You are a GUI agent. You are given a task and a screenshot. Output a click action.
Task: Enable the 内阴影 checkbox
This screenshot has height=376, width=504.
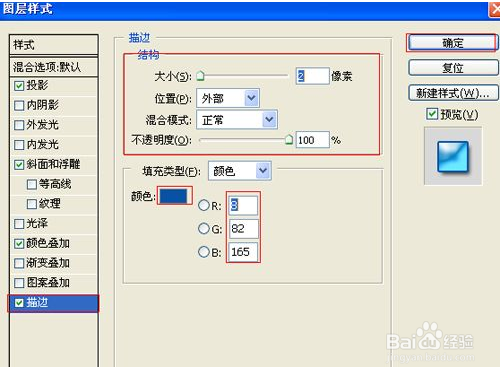19,105
